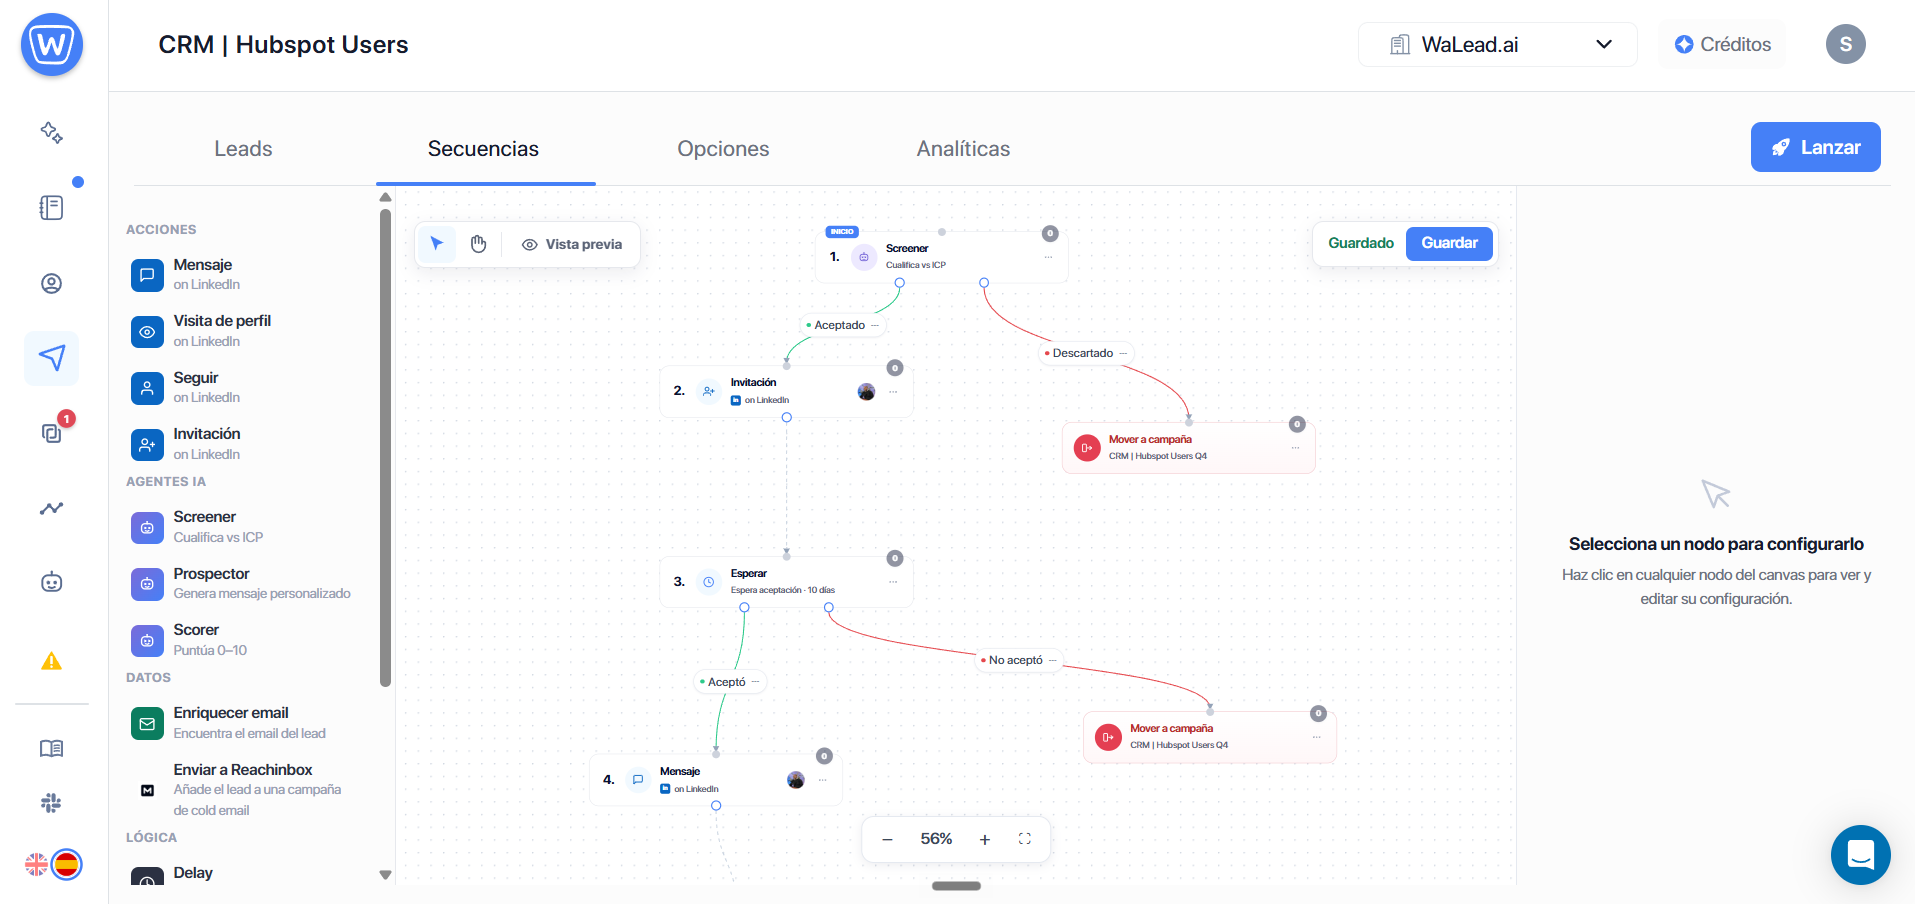Open the S user avatar menu
The height and width of the screenshot is (904, 1915).
tap(1845, 44)
